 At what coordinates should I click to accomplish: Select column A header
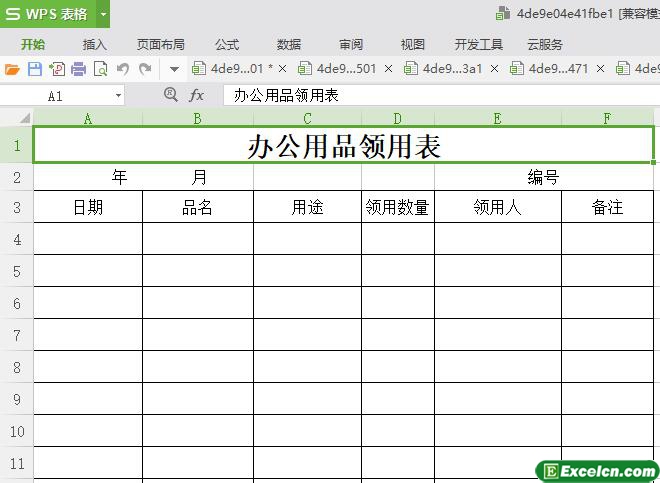88,118
